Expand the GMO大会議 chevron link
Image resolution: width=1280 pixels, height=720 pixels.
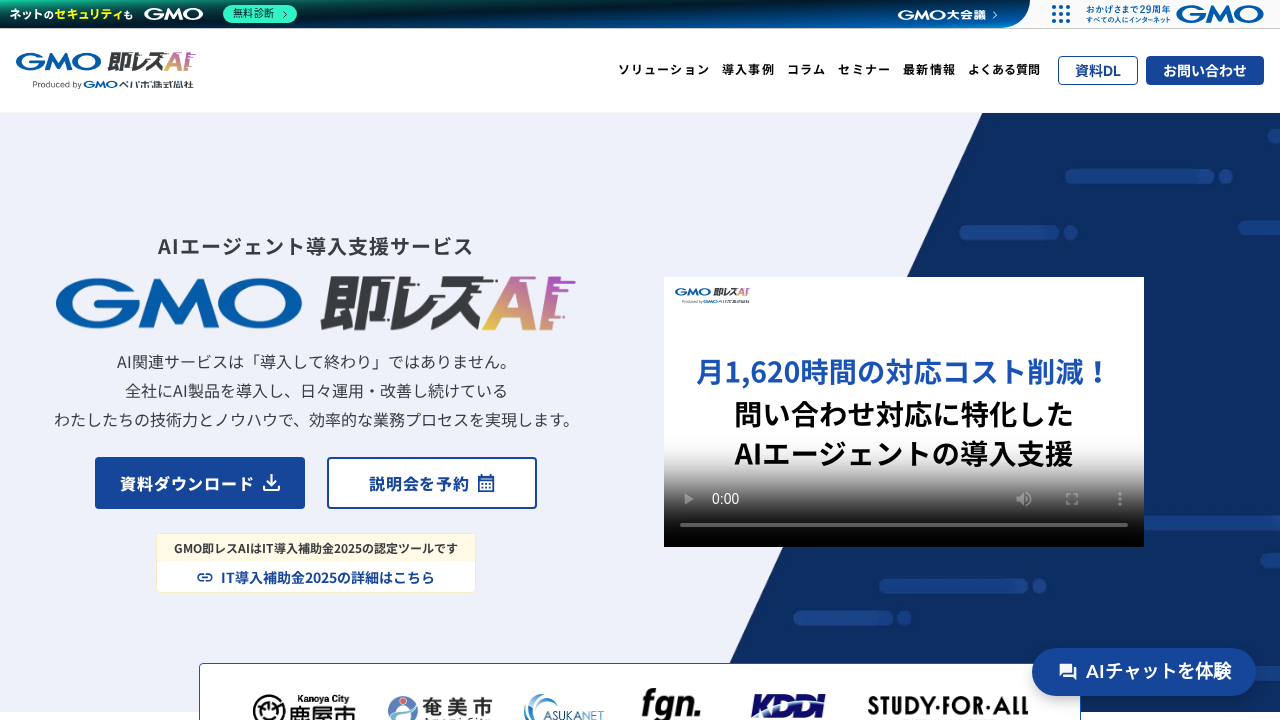994,14
